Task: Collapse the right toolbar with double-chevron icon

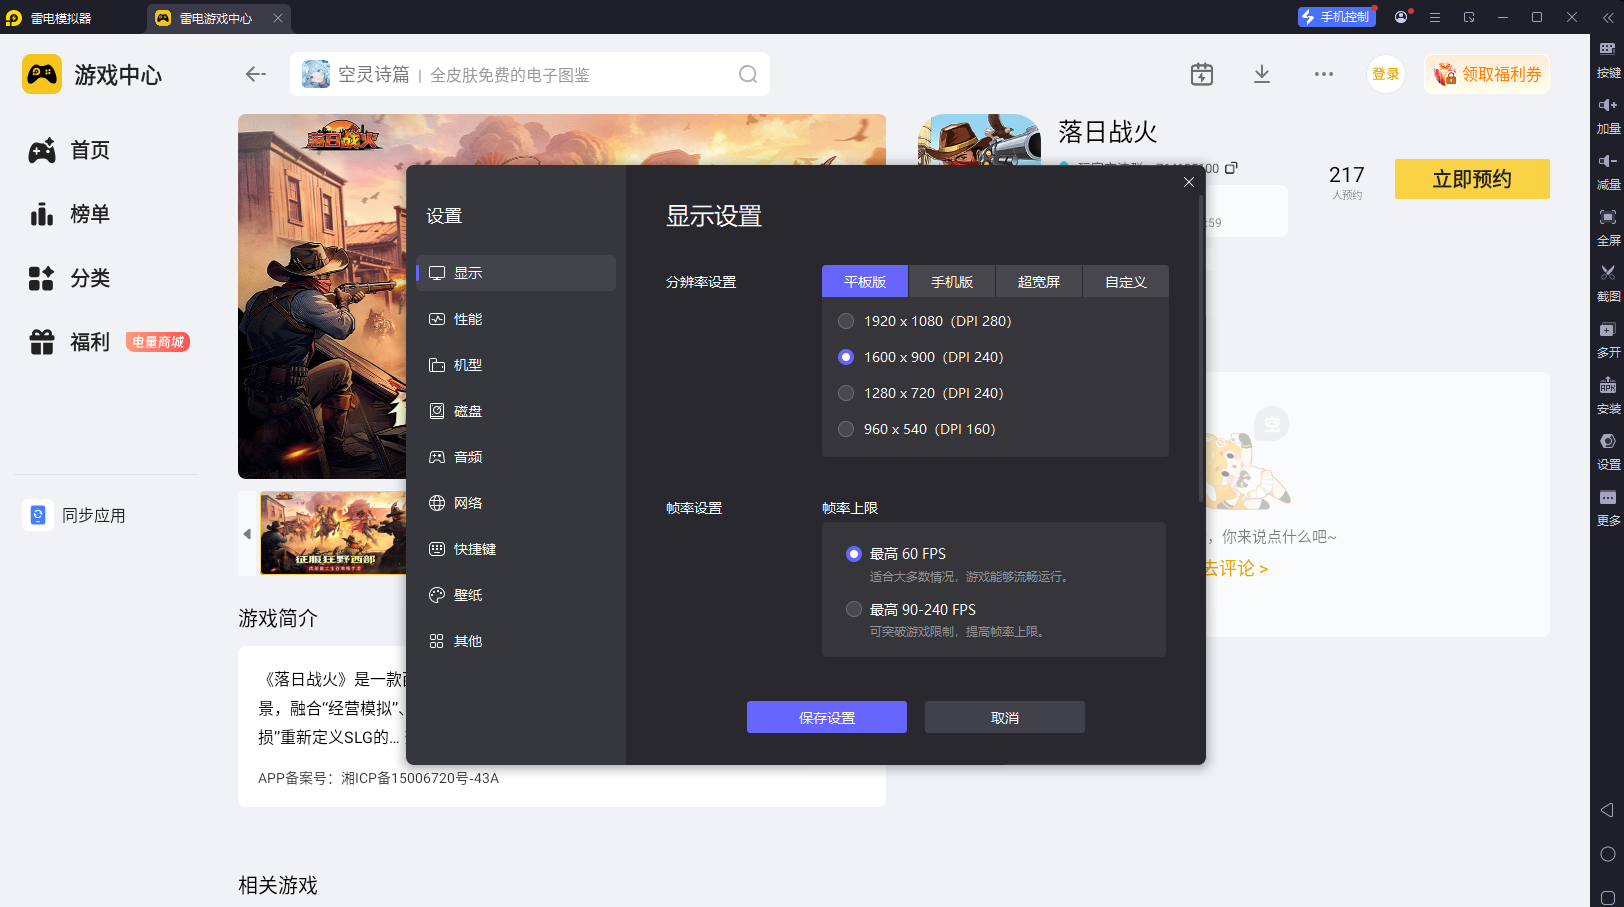Action: (x=1608, y=17)
